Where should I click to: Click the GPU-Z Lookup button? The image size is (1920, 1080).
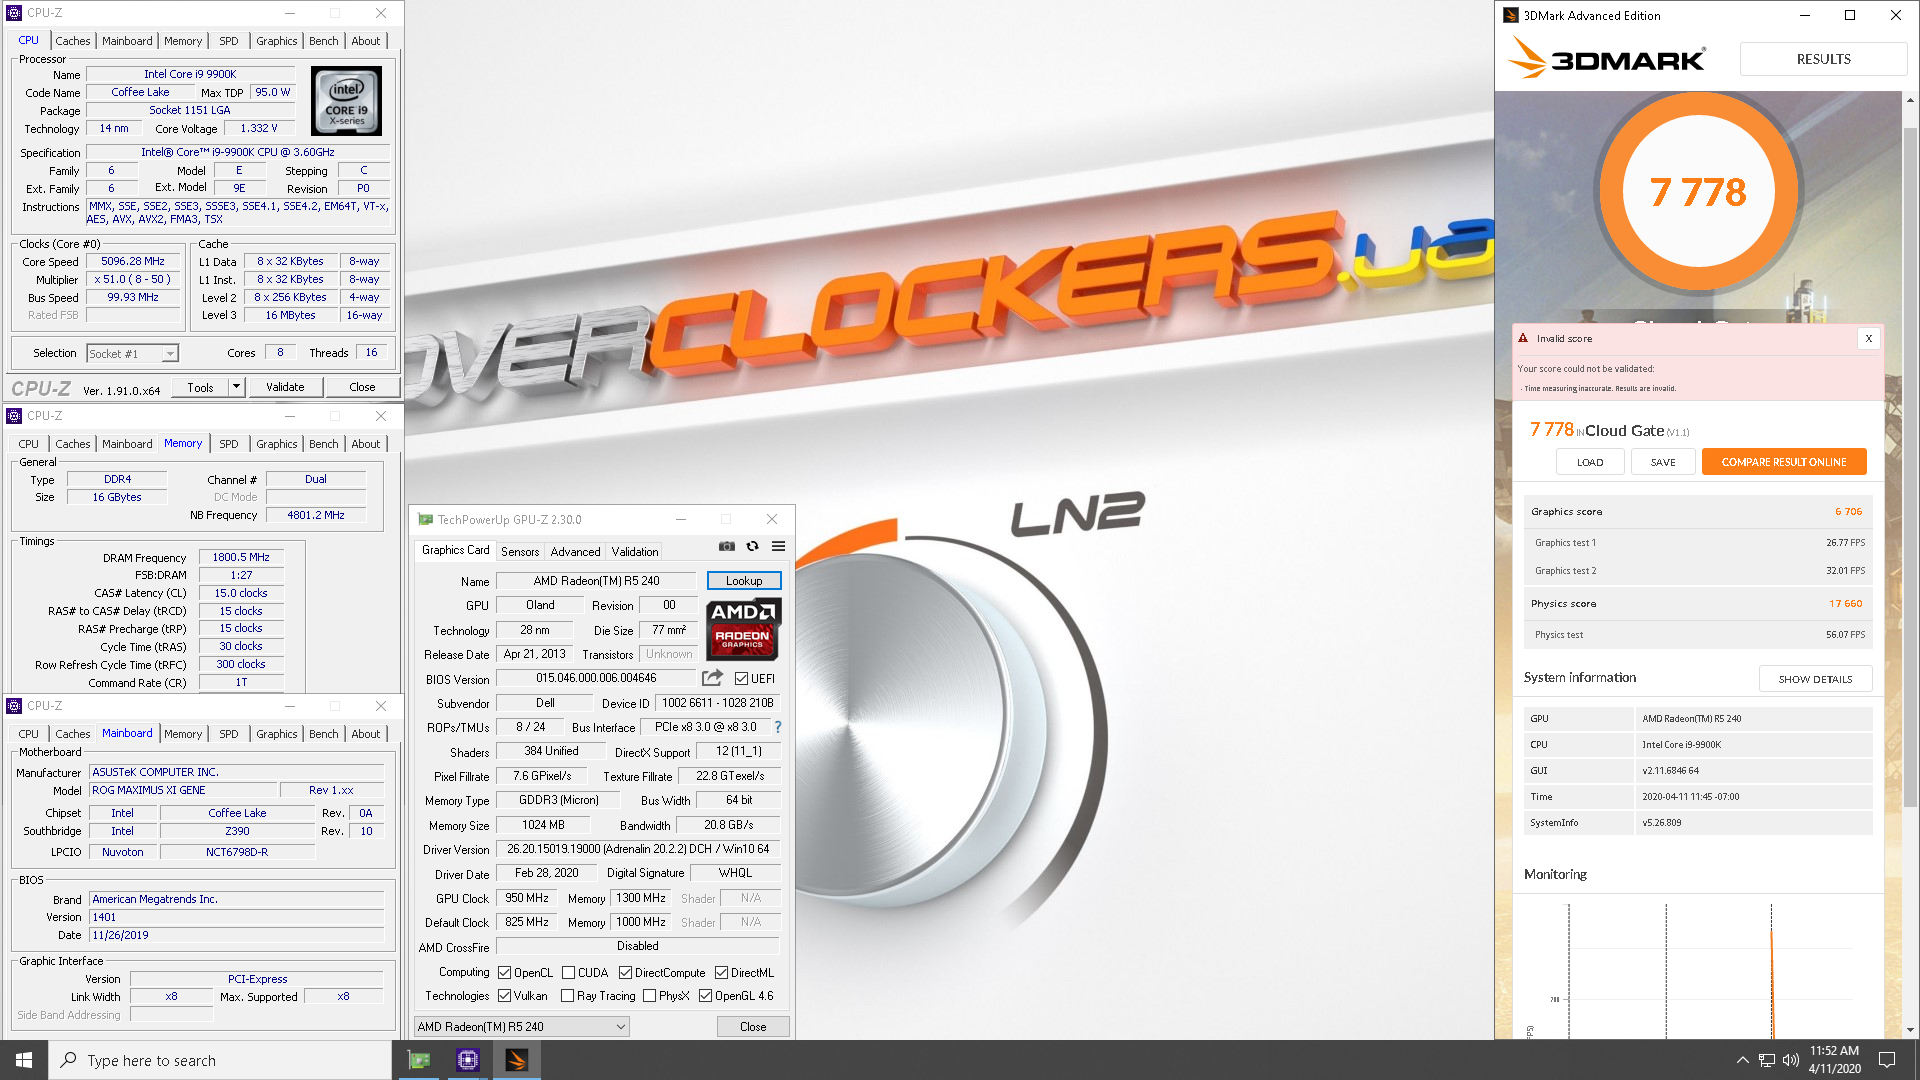(744, 581)
